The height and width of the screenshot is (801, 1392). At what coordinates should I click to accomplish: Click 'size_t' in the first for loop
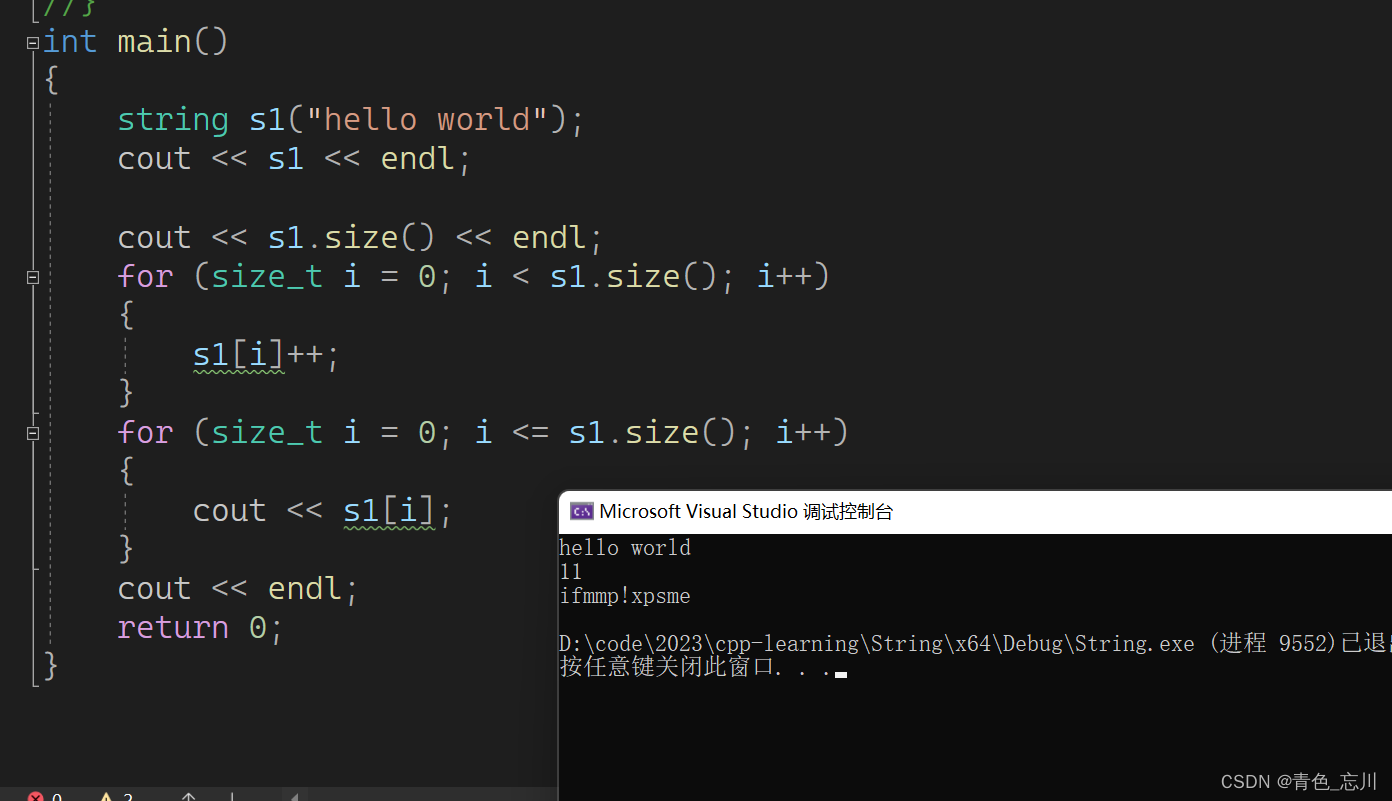point(267,277)
